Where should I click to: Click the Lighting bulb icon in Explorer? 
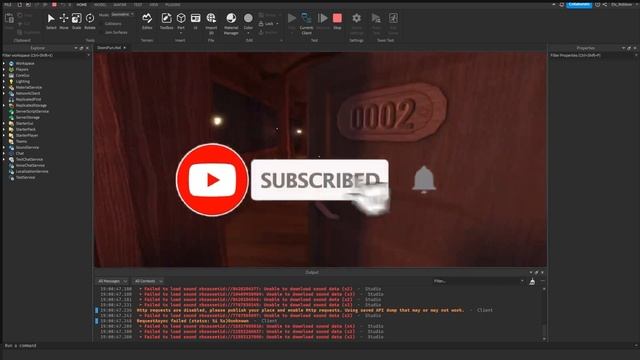(11, 81)
